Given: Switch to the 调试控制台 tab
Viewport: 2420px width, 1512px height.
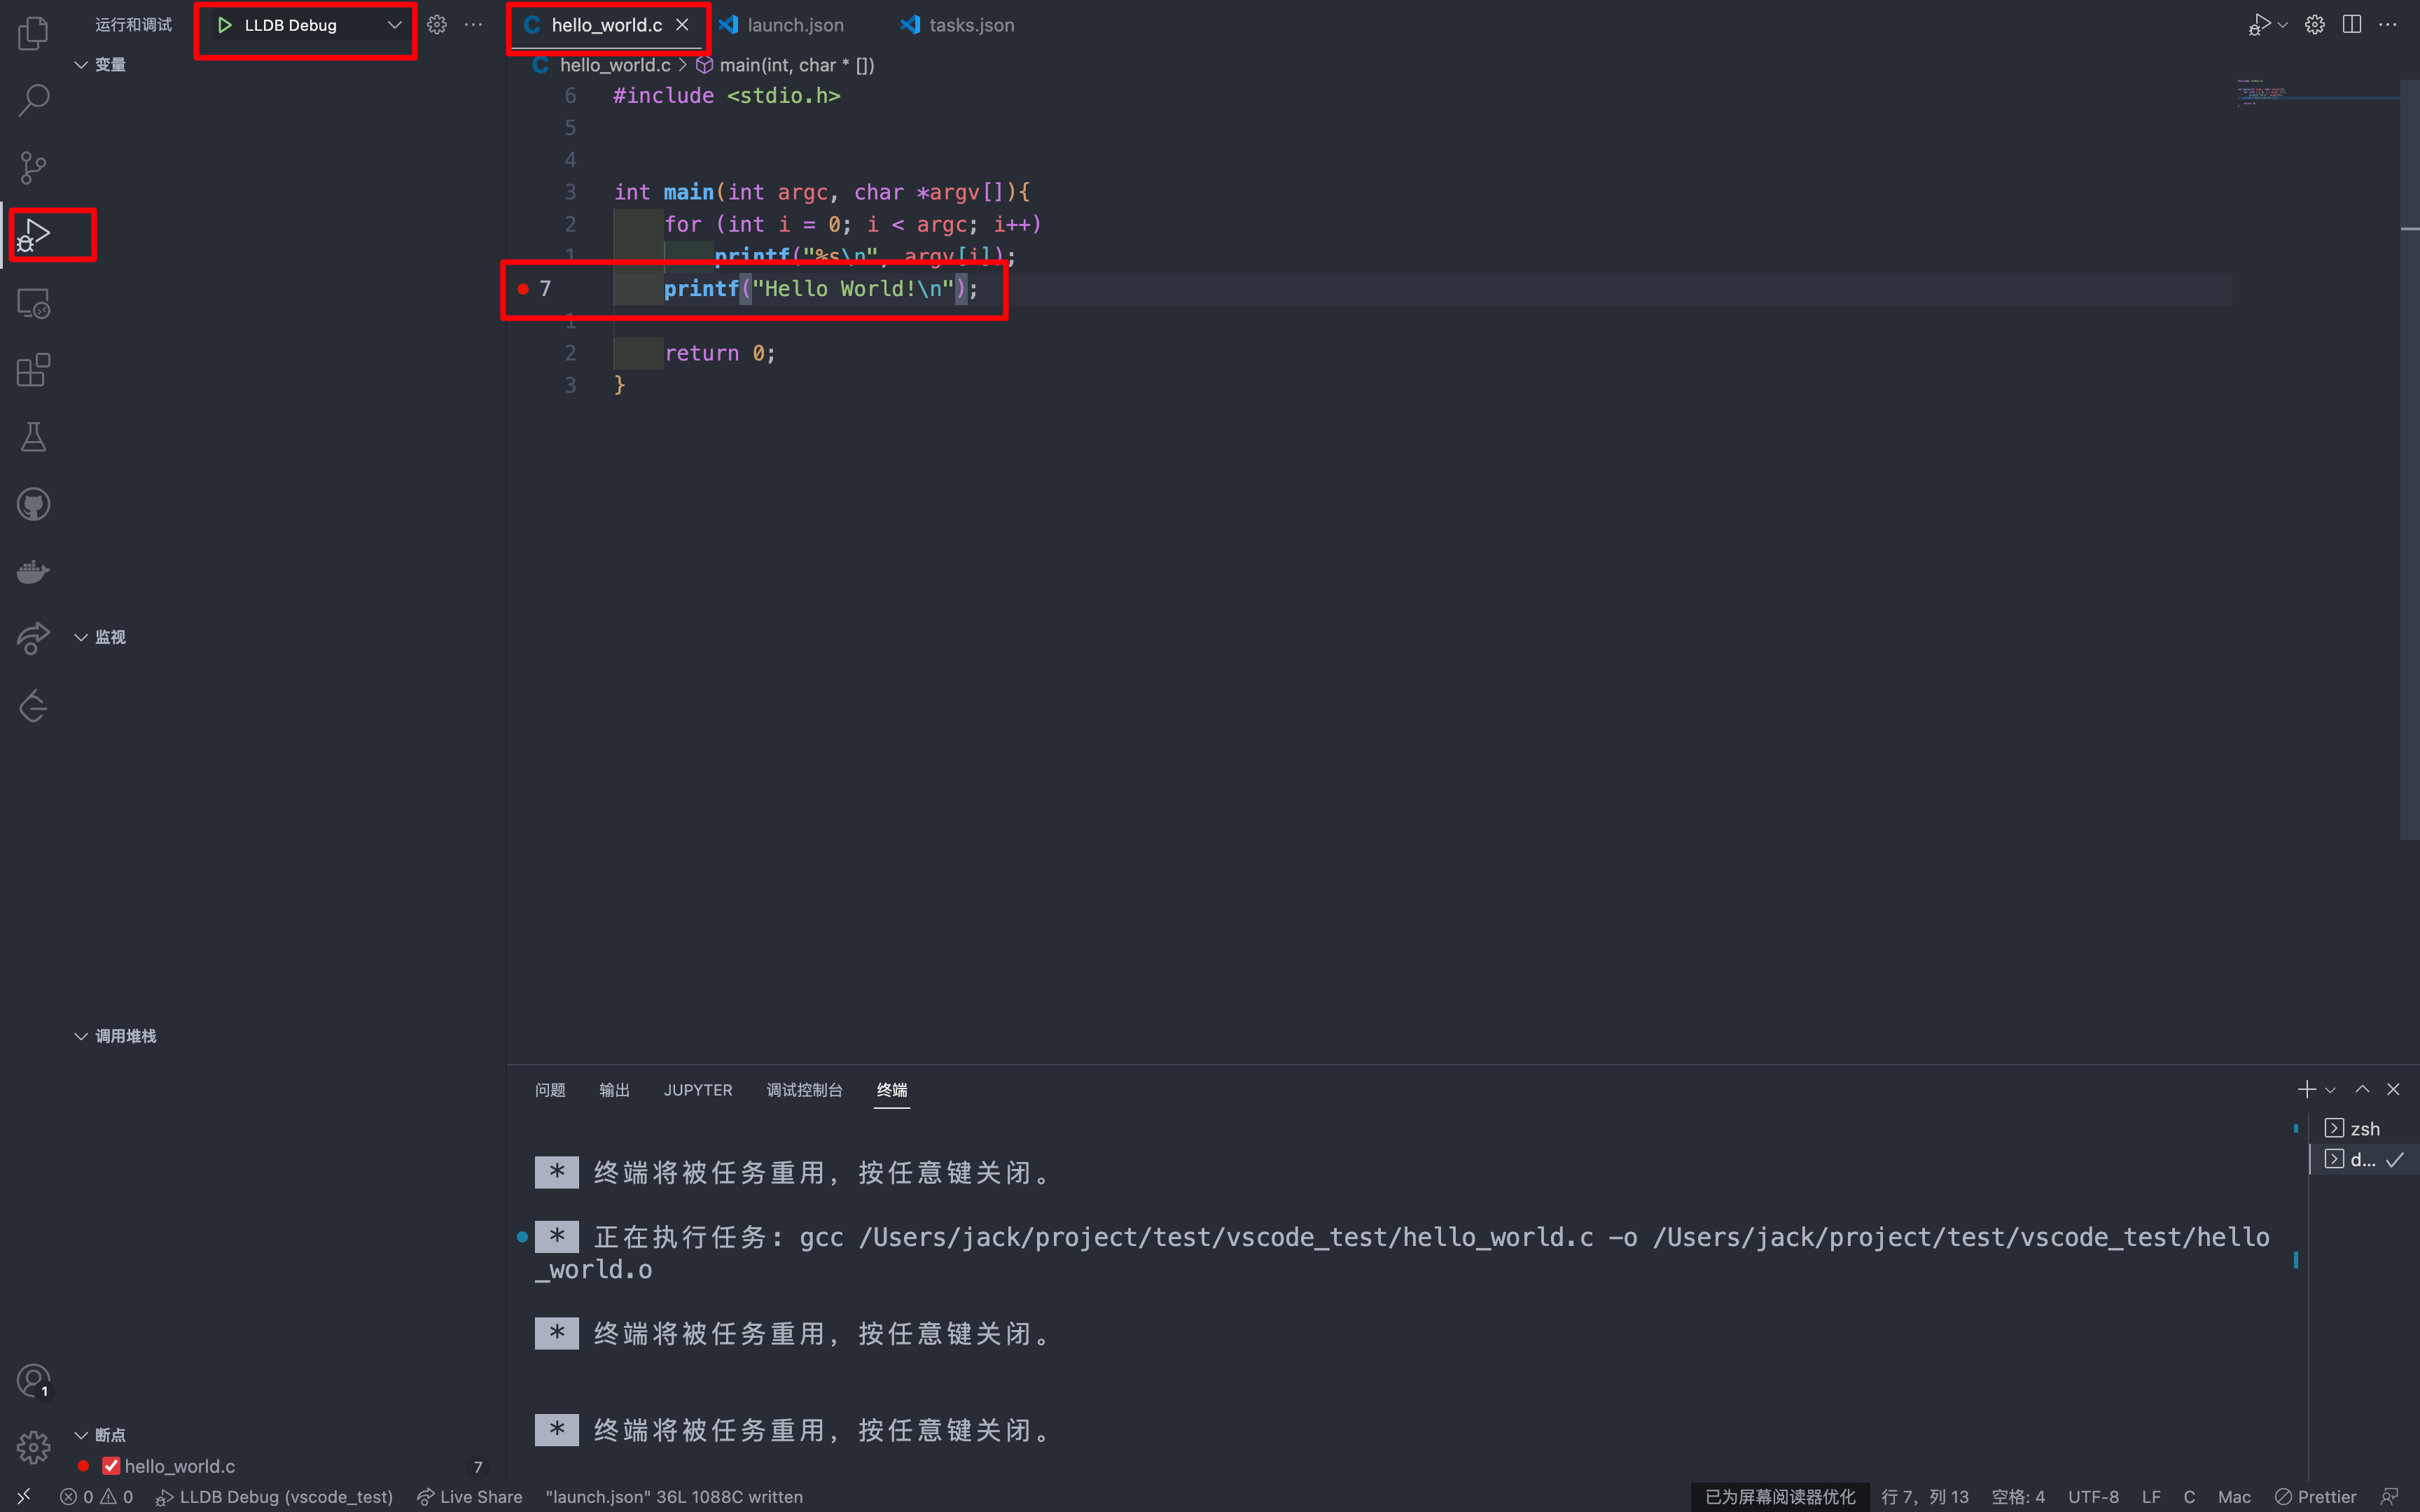Looking at the screenshot, I should point(802,1088).
